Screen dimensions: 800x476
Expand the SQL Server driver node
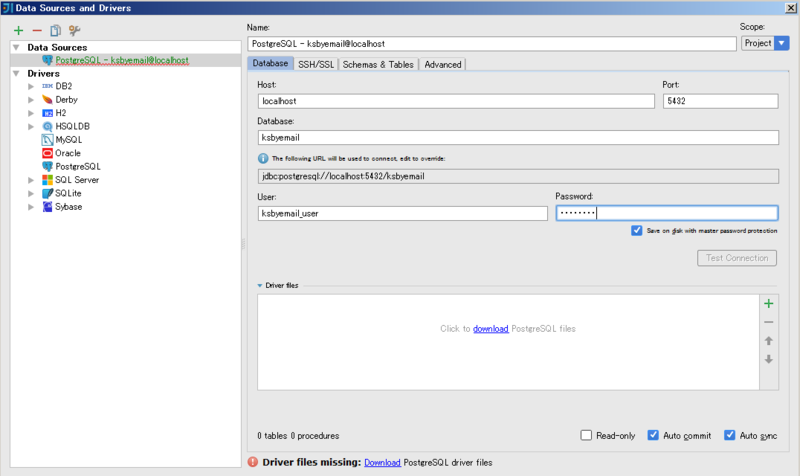click(x=31, y=180)
